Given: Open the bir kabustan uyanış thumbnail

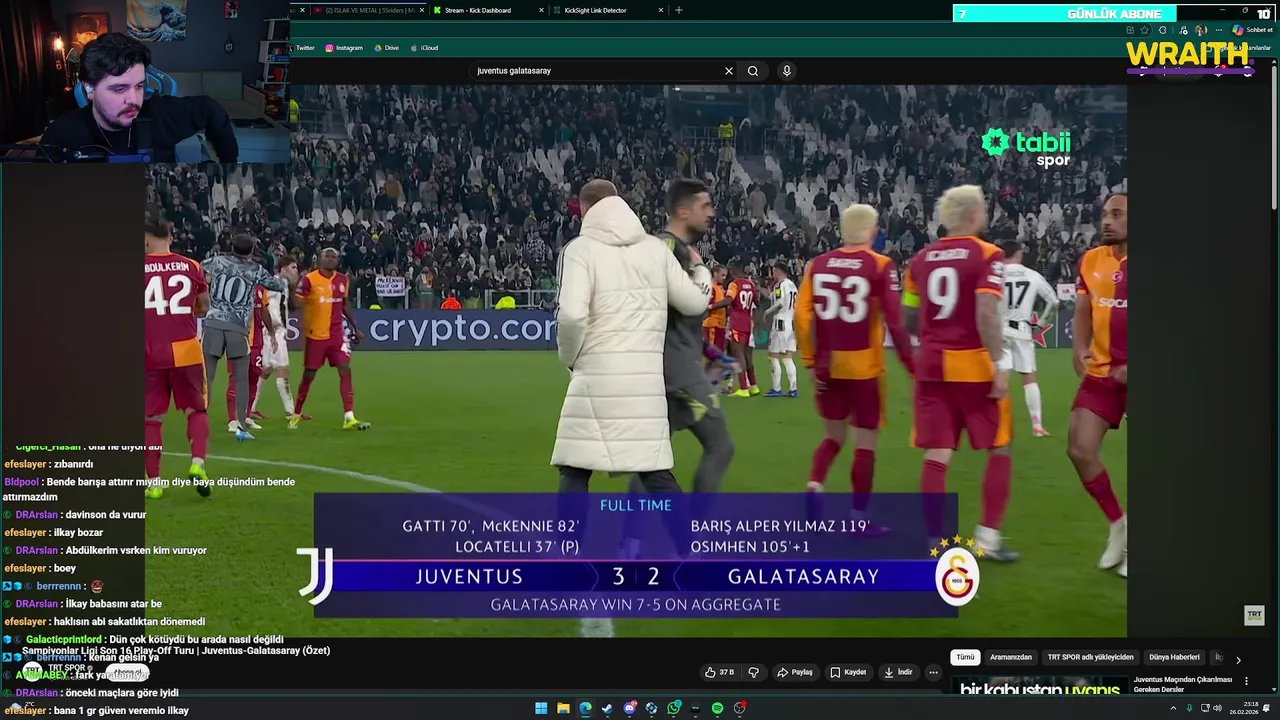Looking at the screenshot, I should point(1040,686).
